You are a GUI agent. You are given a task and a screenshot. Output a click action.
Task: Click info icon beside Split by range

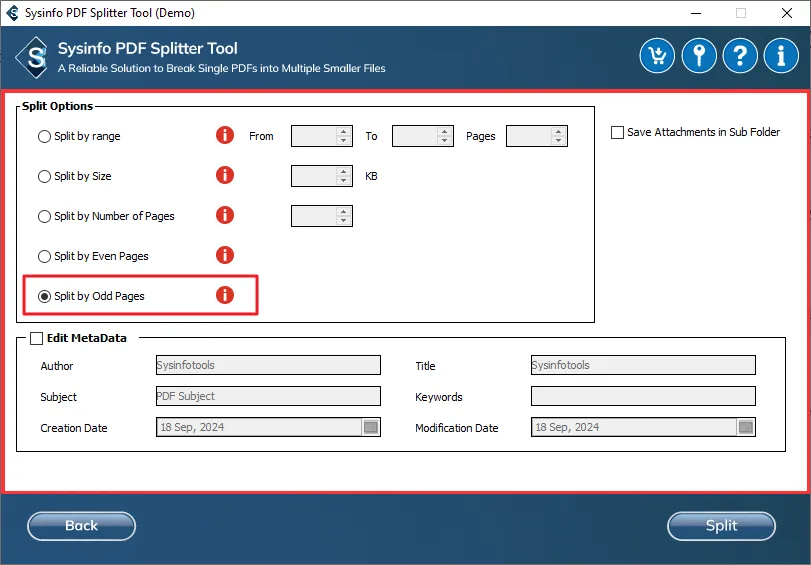pyautogui.click(x=225, y=135)
